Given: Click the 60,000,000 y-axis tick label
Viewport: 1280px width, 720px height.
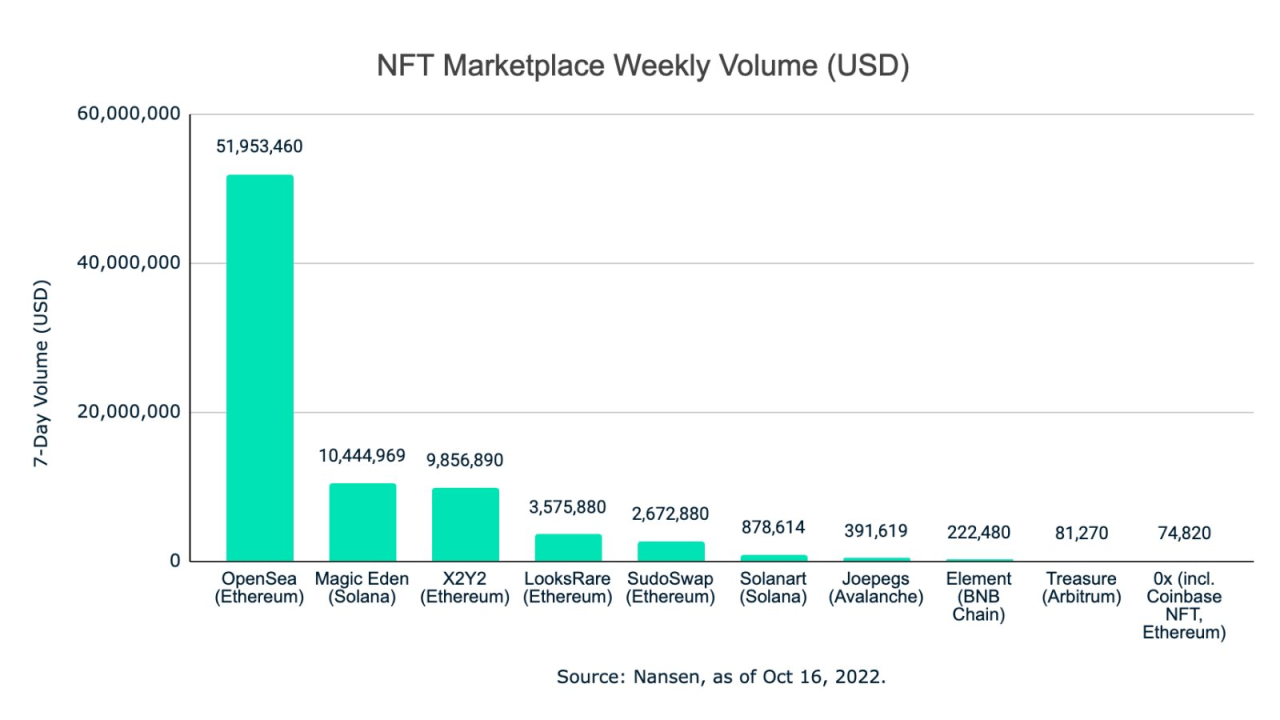Looking at the screenshot, I should pyautogui.click(x=129, y=114).
